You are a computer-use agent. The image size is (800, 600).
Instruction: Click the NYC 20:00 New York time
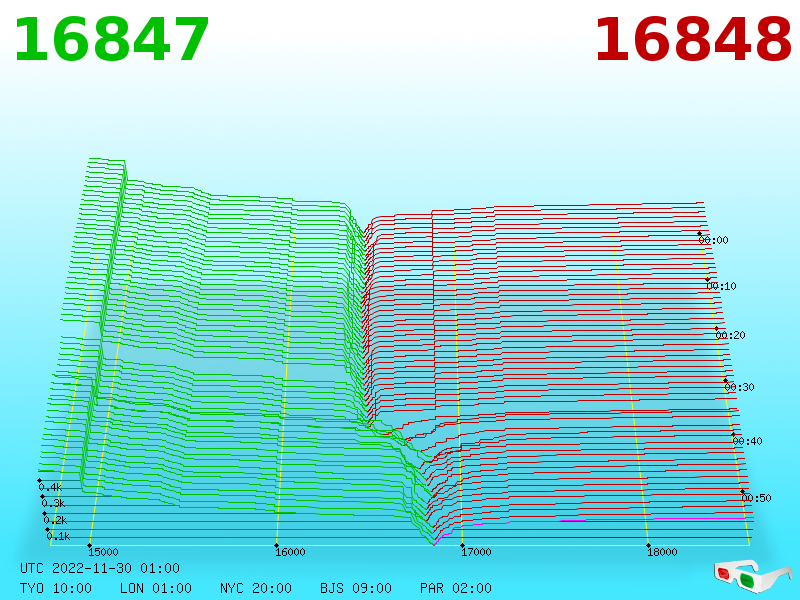click(256, 588)
